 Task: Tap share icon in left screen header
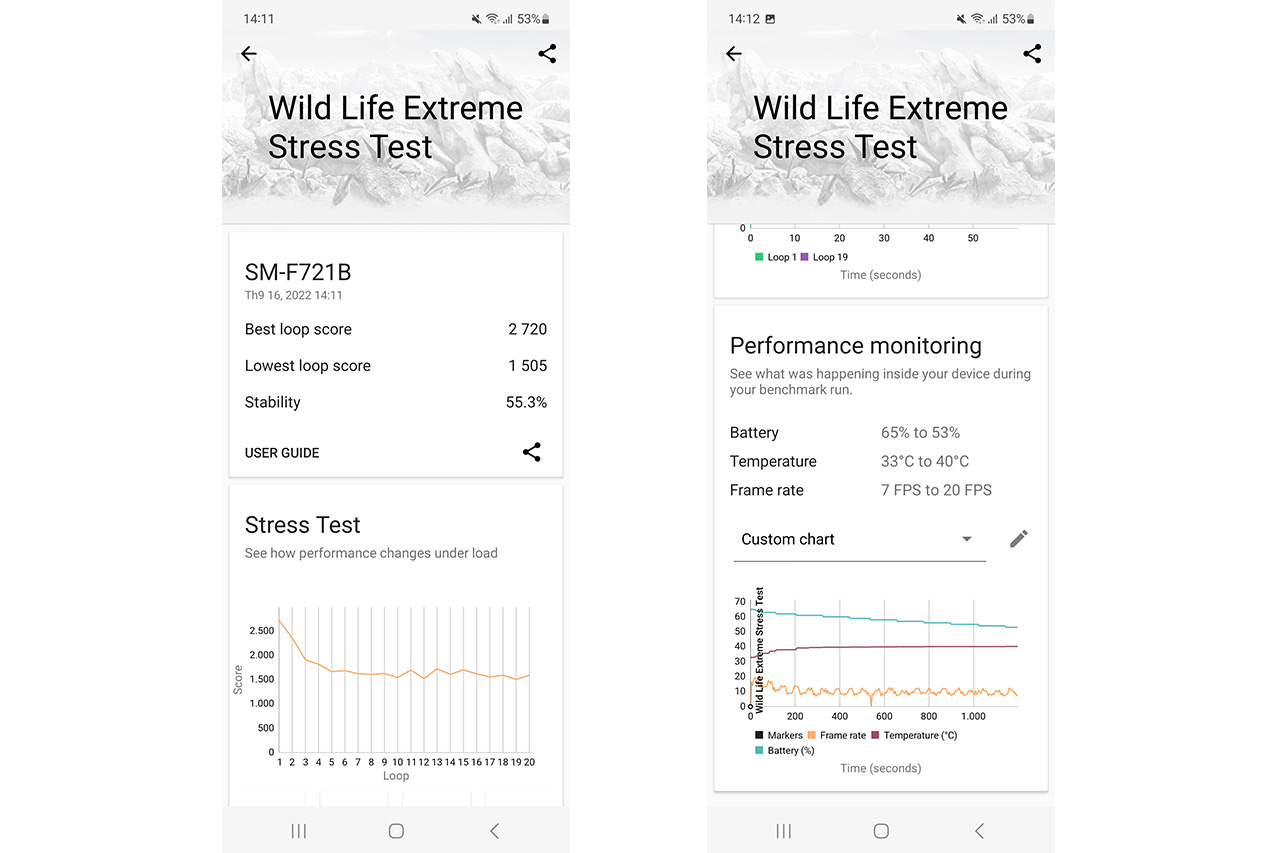tap(547, 54)
